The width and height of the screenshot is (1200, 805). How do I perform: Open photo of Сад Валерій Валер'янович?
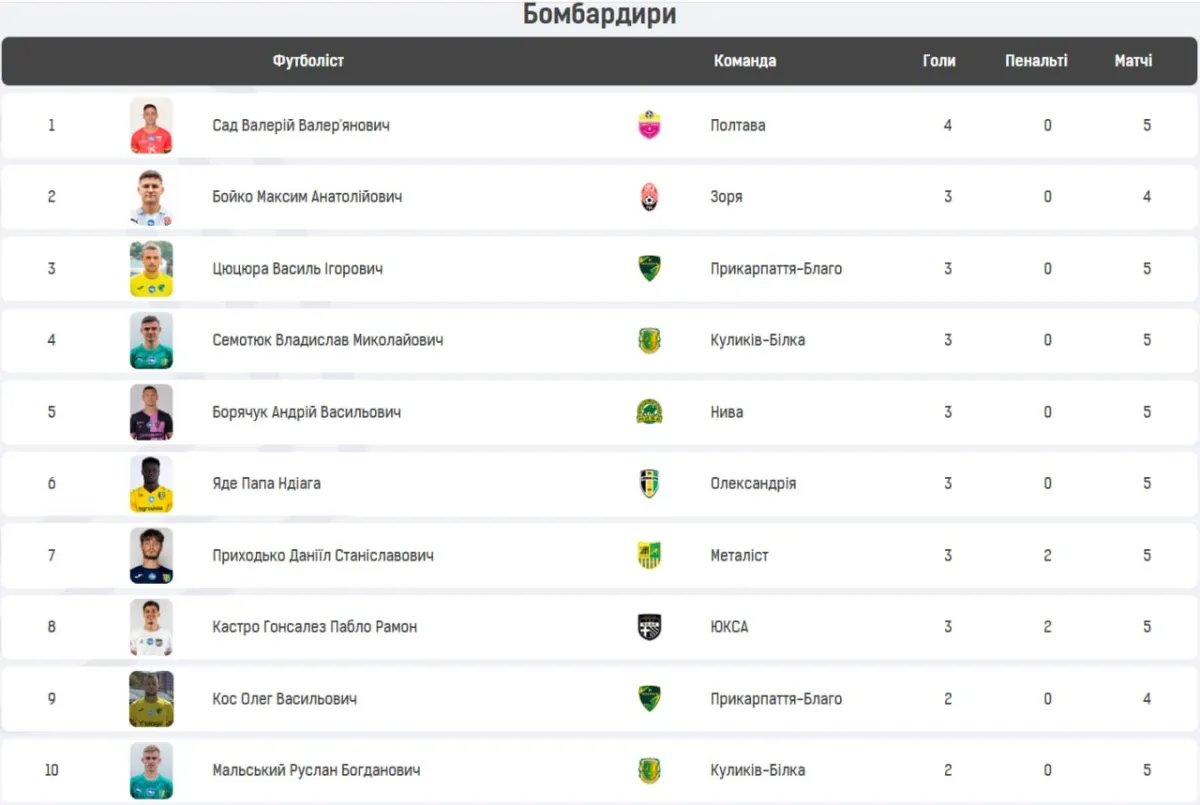[151, 125]
